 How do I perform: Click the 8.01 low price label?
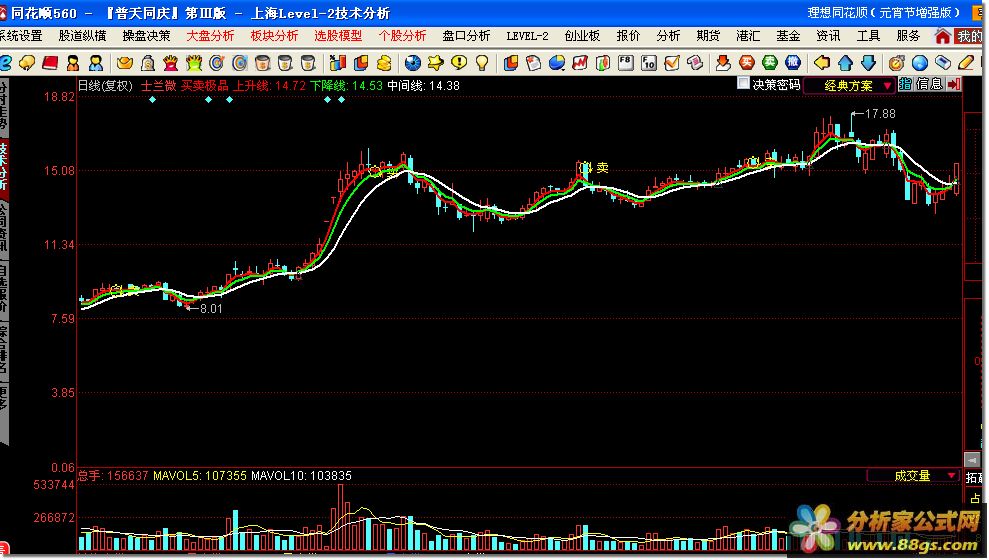pyautogui.click(x=211, y=309)
